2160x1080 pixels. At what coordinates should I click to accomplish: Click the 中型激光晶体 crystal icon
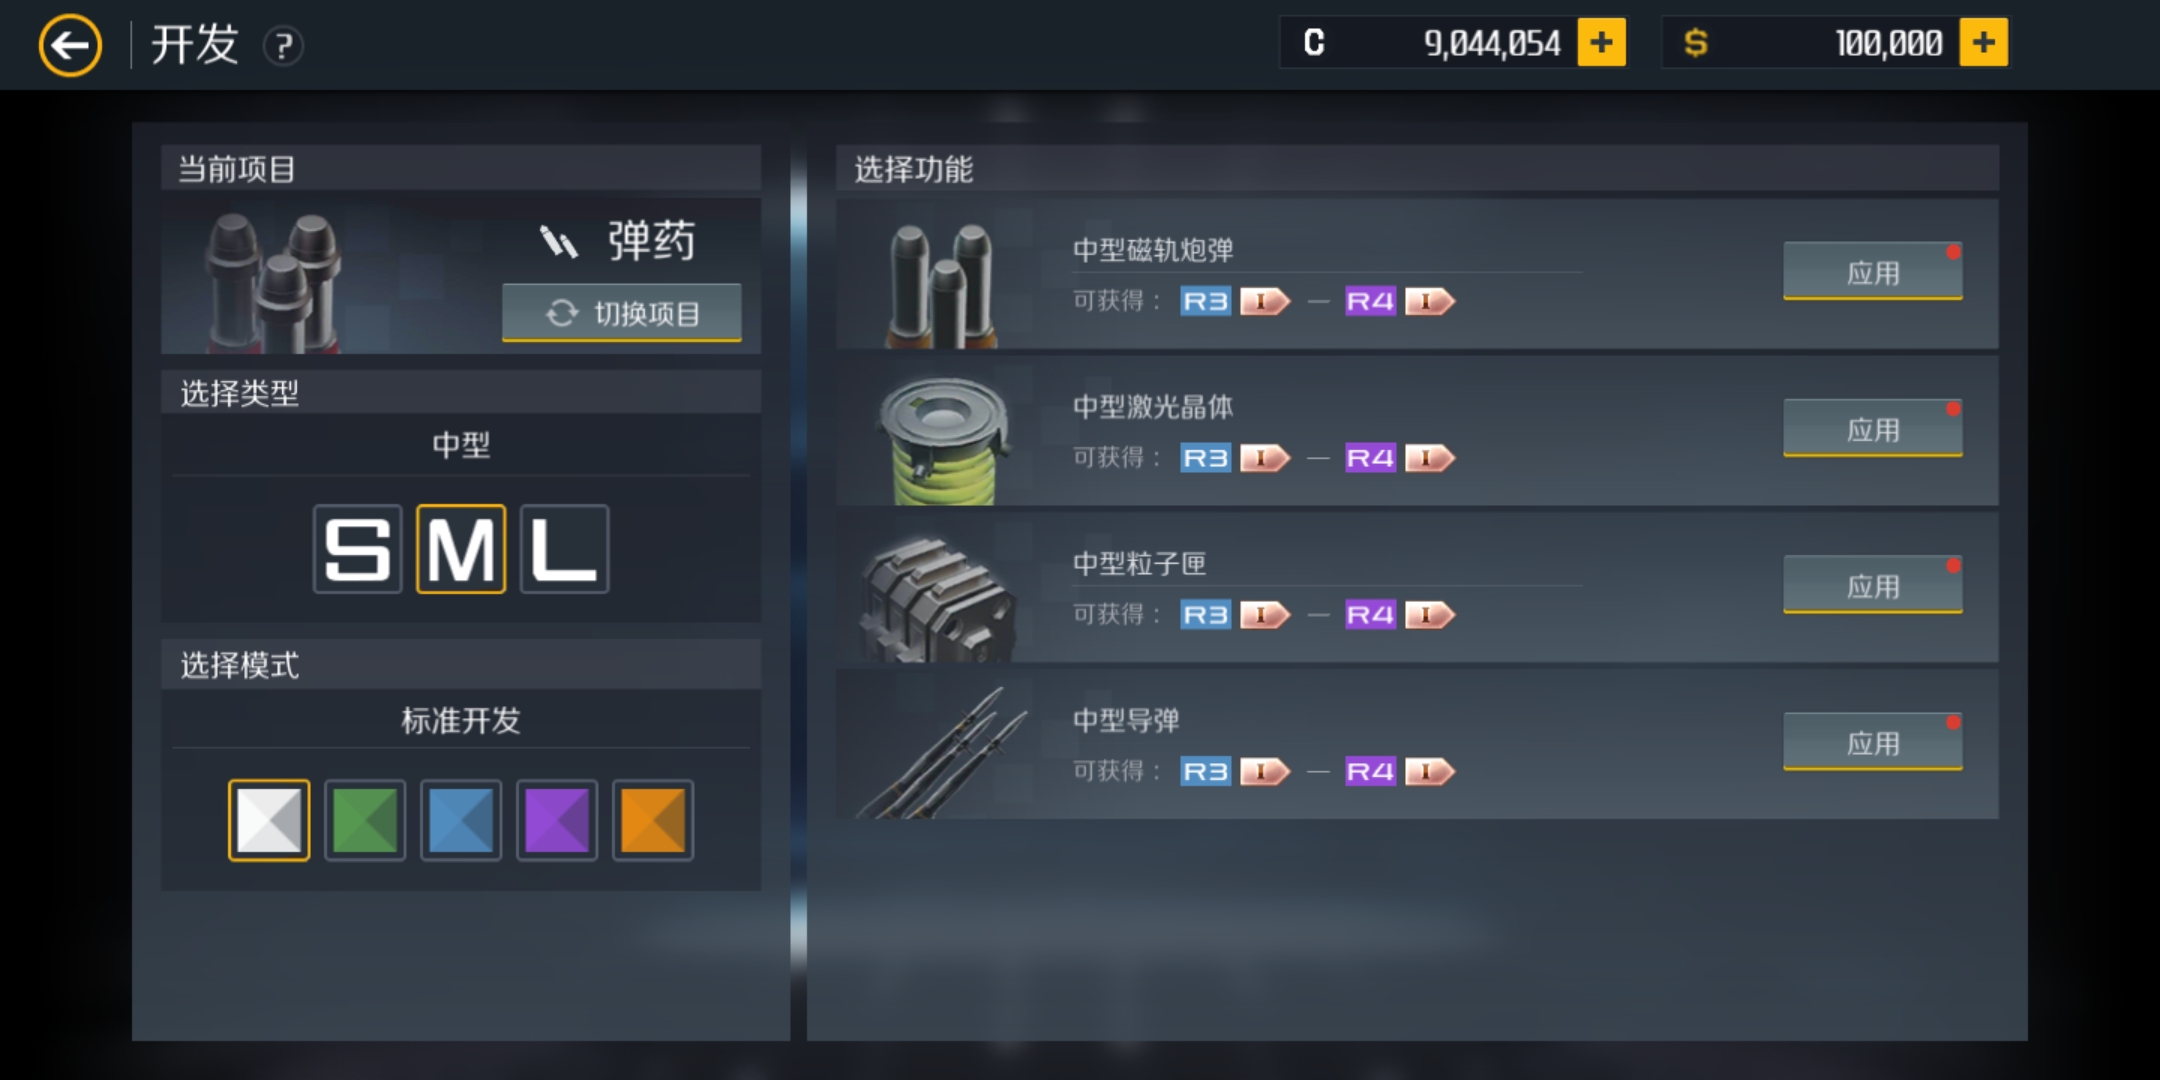click(x=942, y=440)
